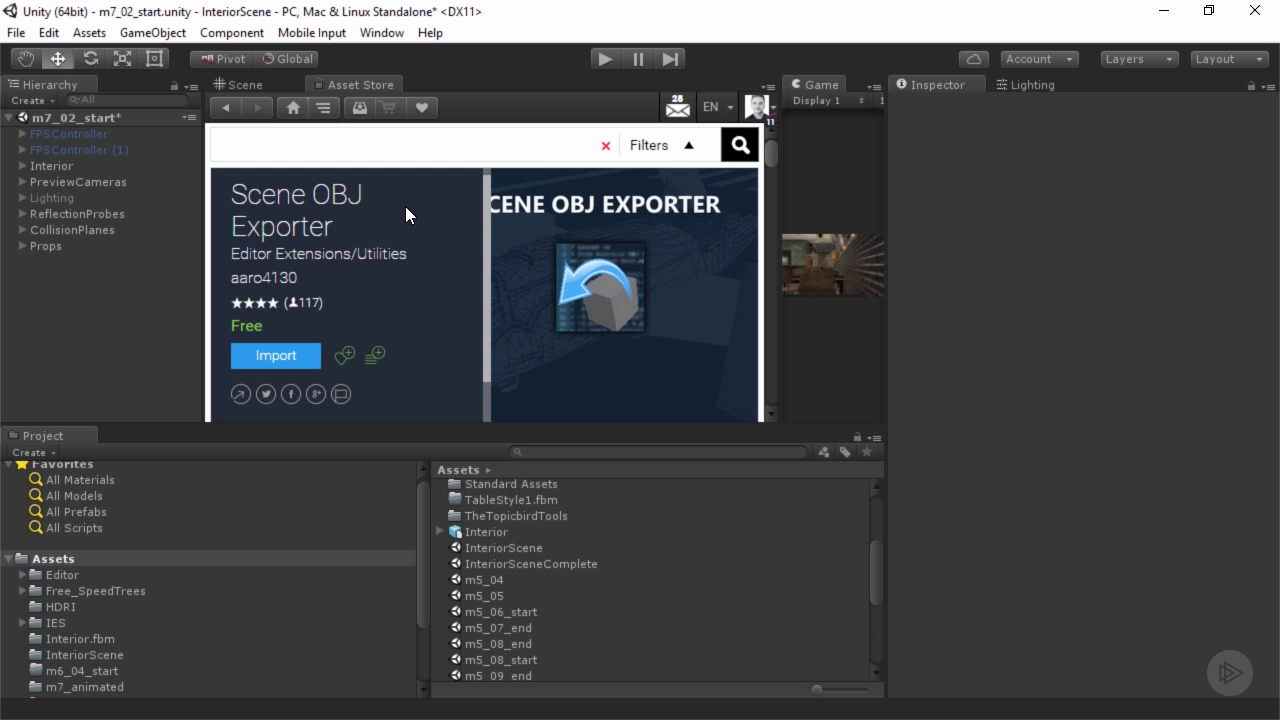
Task: Open the Project Create dropdown
Action: (x=32, y=453)
